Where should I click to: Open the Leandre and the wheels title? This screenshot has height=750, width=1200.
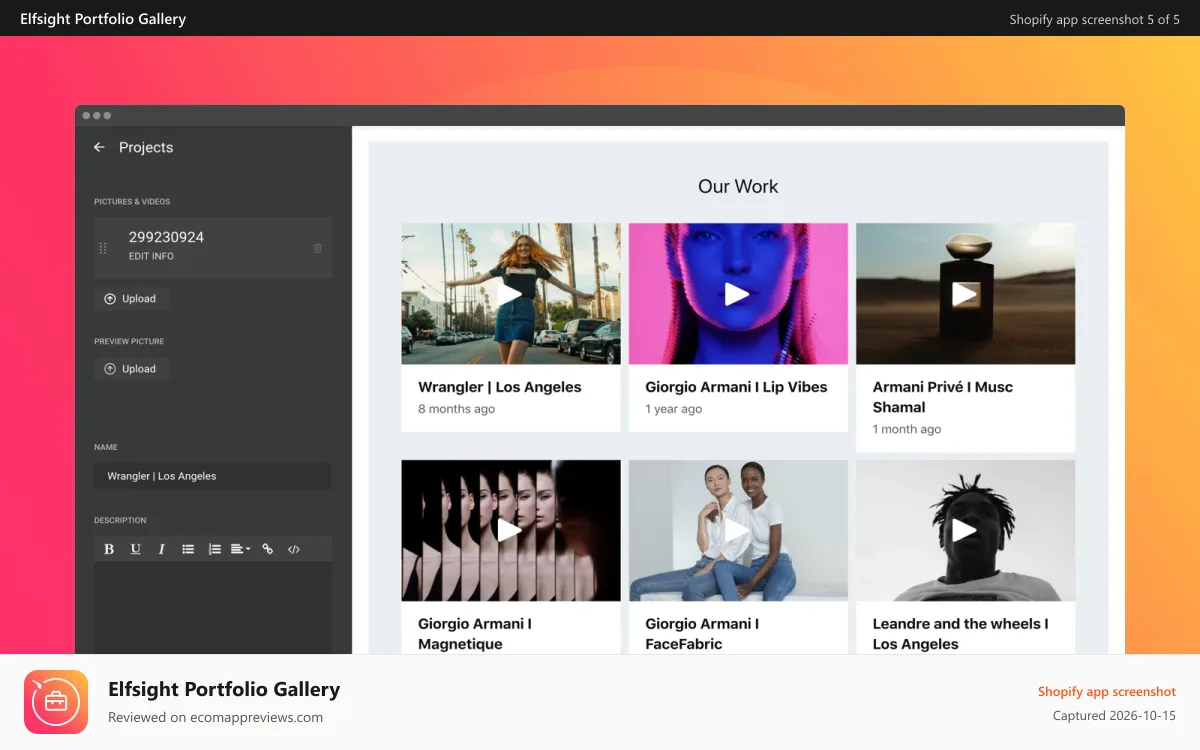click(960, 634)
